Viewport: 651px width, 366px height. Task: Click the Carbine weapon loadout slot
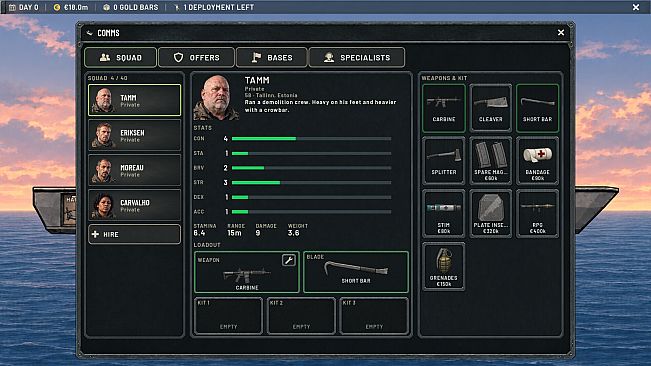[247, 272]
